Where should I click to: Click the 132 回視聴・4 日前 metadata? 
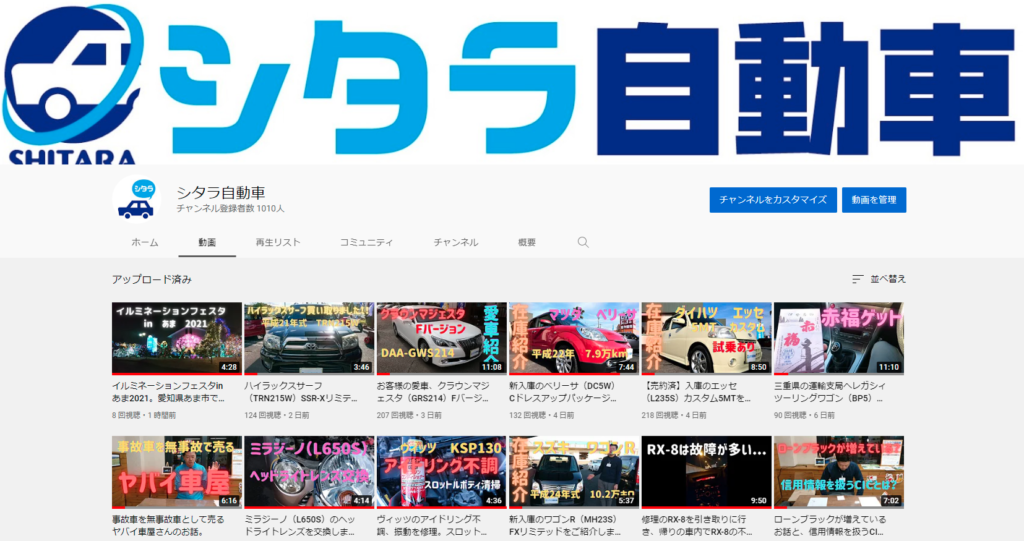click(542, 415)
